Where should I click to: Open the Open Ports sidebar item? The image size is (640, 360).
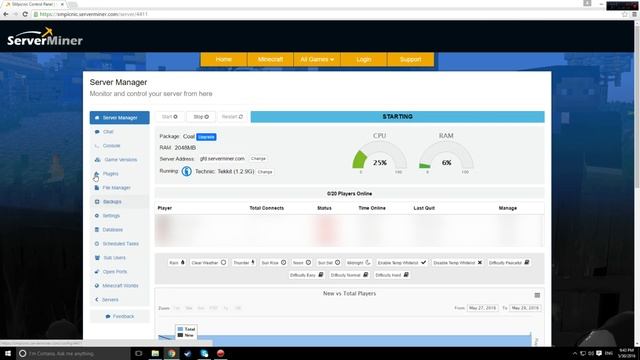[x=119, y=271]
